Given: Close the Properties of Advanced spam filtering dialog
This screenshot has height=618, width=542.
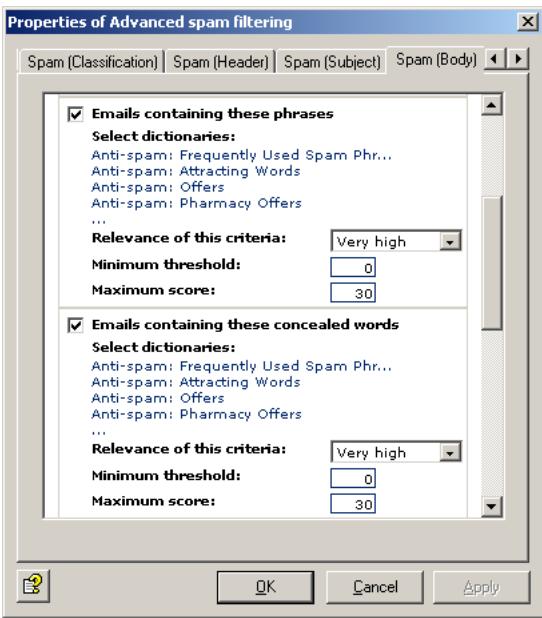Looking at the screenshot, I should coord(527,21).
